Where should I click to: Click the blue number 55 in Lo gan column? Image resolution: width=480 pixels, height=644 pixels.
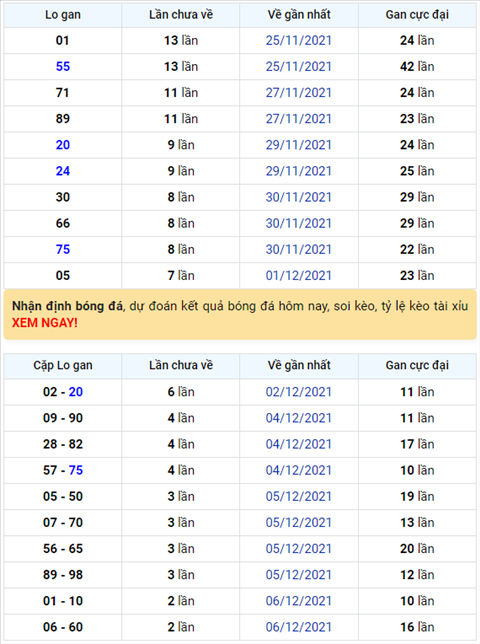click(x=63, y=67)
